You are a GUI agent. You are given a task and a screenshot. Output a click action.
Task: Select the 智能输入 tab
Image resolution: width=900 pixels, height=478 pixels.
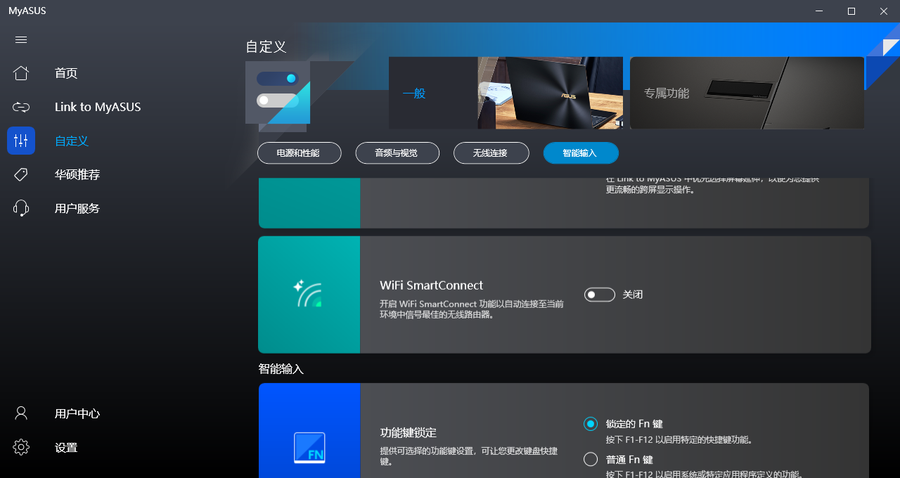(581, 153)
